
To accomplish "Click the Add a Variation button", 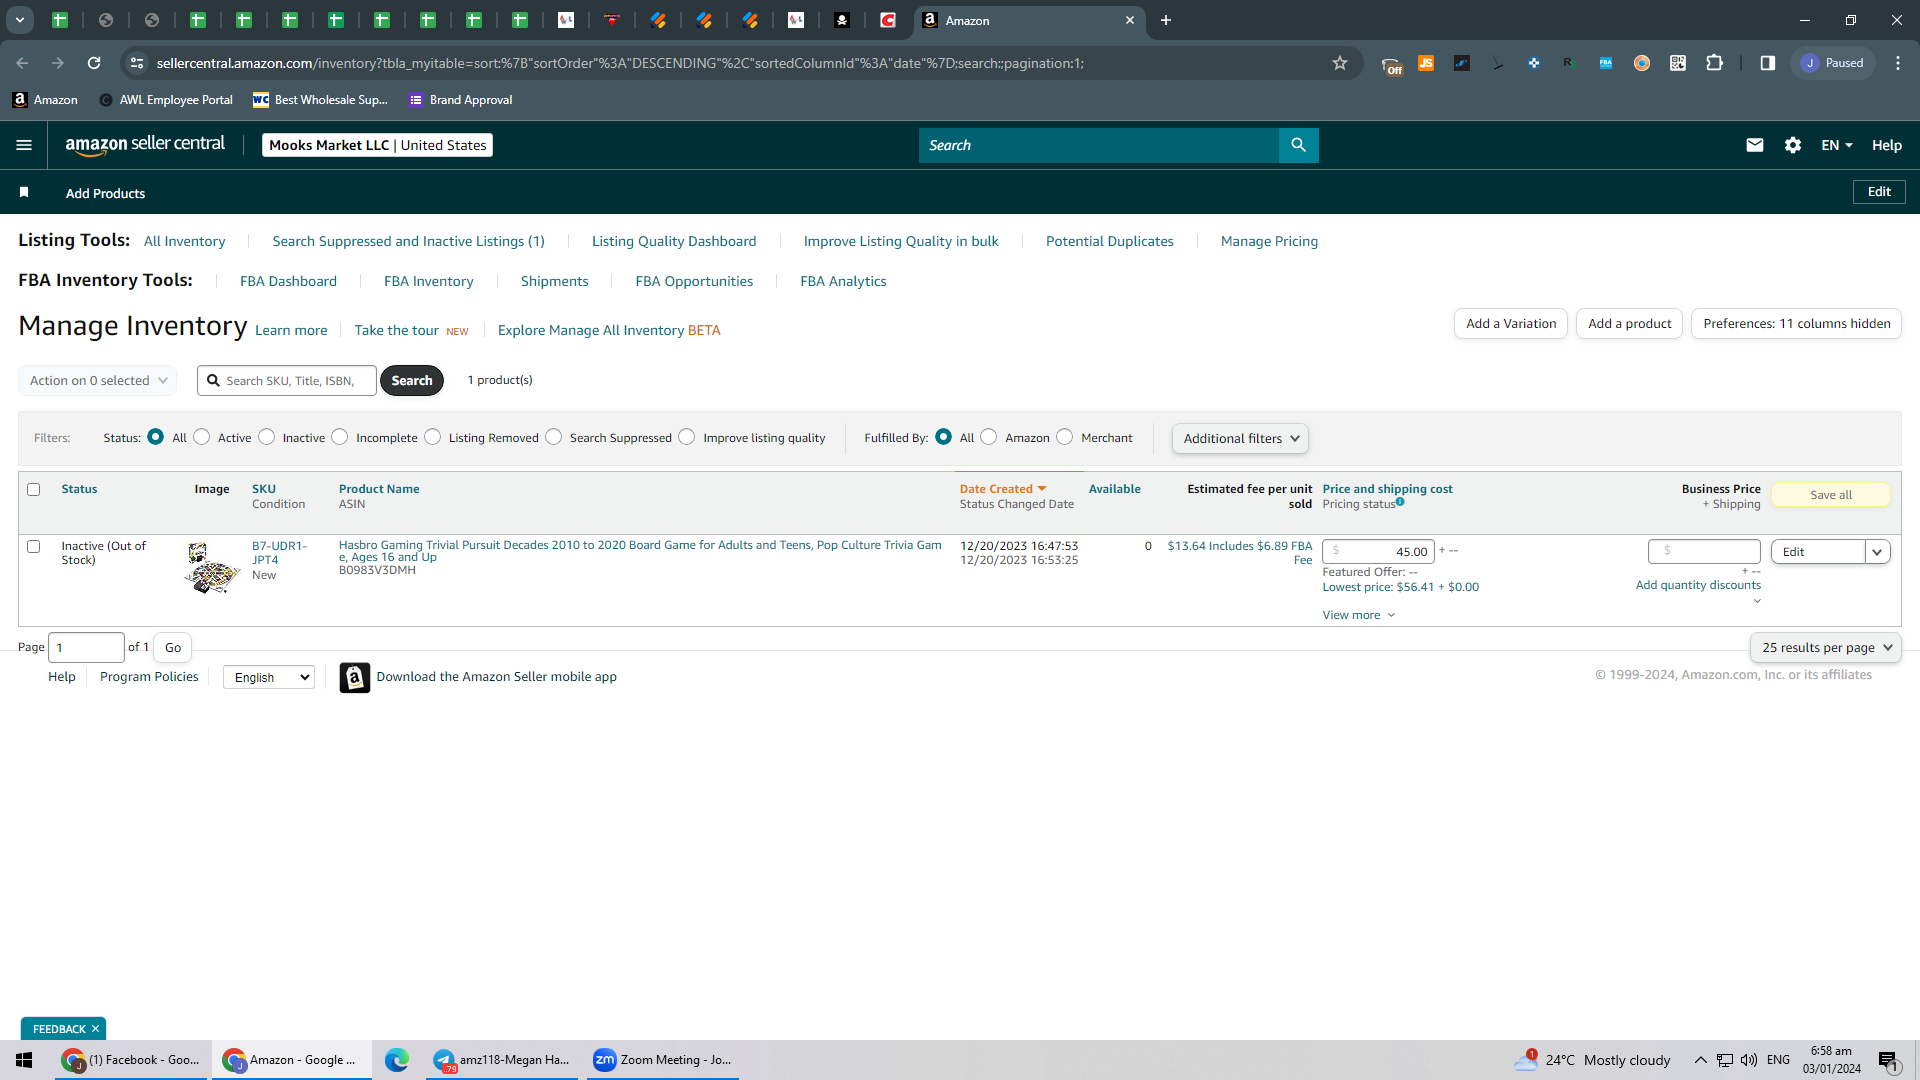I will point(1511,323).
